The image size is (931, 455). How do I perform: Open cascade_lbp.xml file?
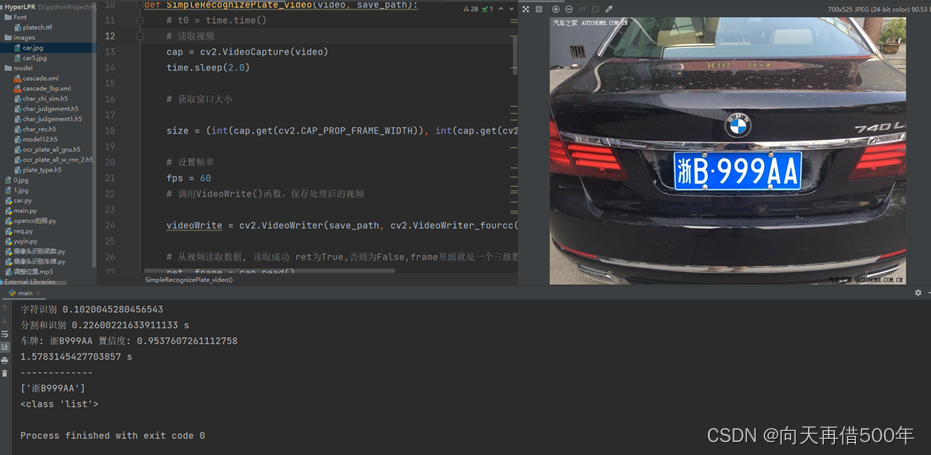point(42,89)
